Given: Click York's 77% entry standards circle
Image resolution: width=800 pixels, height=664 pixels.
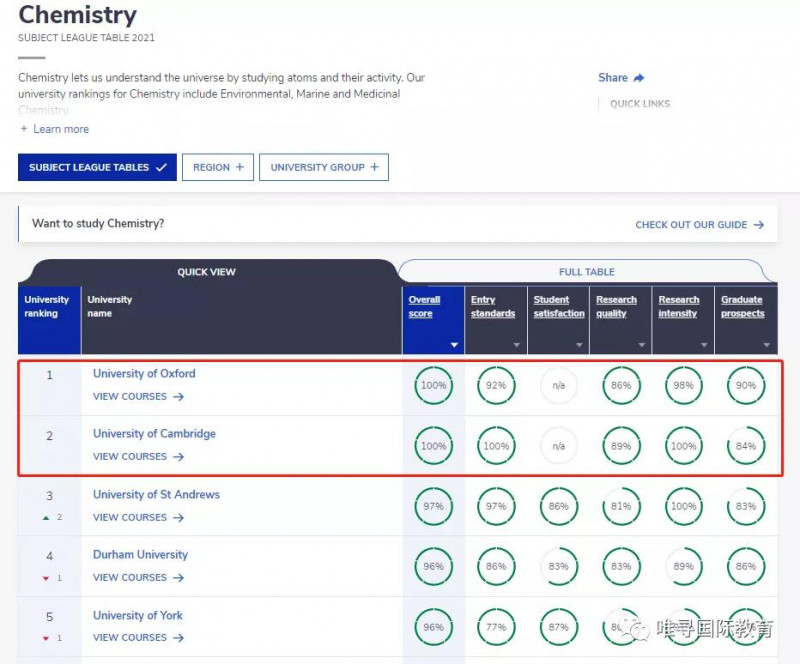Looking at the screenshot, I should point(496,627).
